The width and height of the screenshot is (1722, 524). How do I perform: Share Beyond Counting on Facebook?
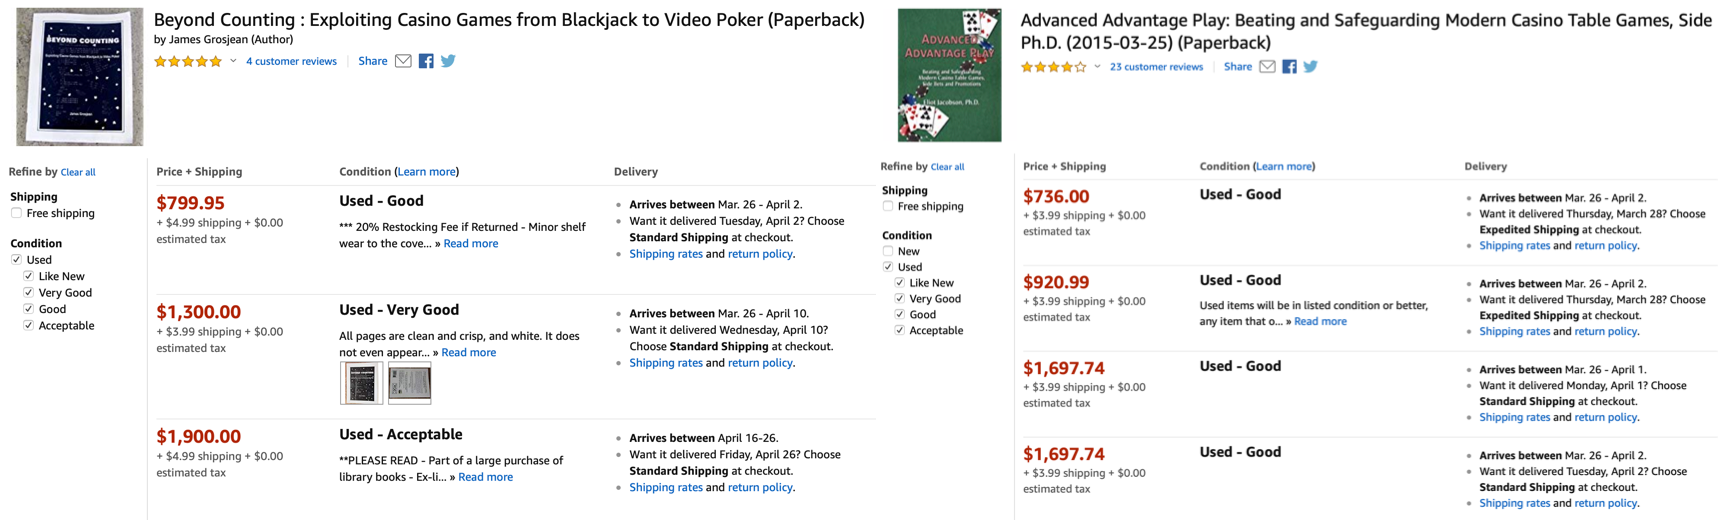tap(426, 61)
